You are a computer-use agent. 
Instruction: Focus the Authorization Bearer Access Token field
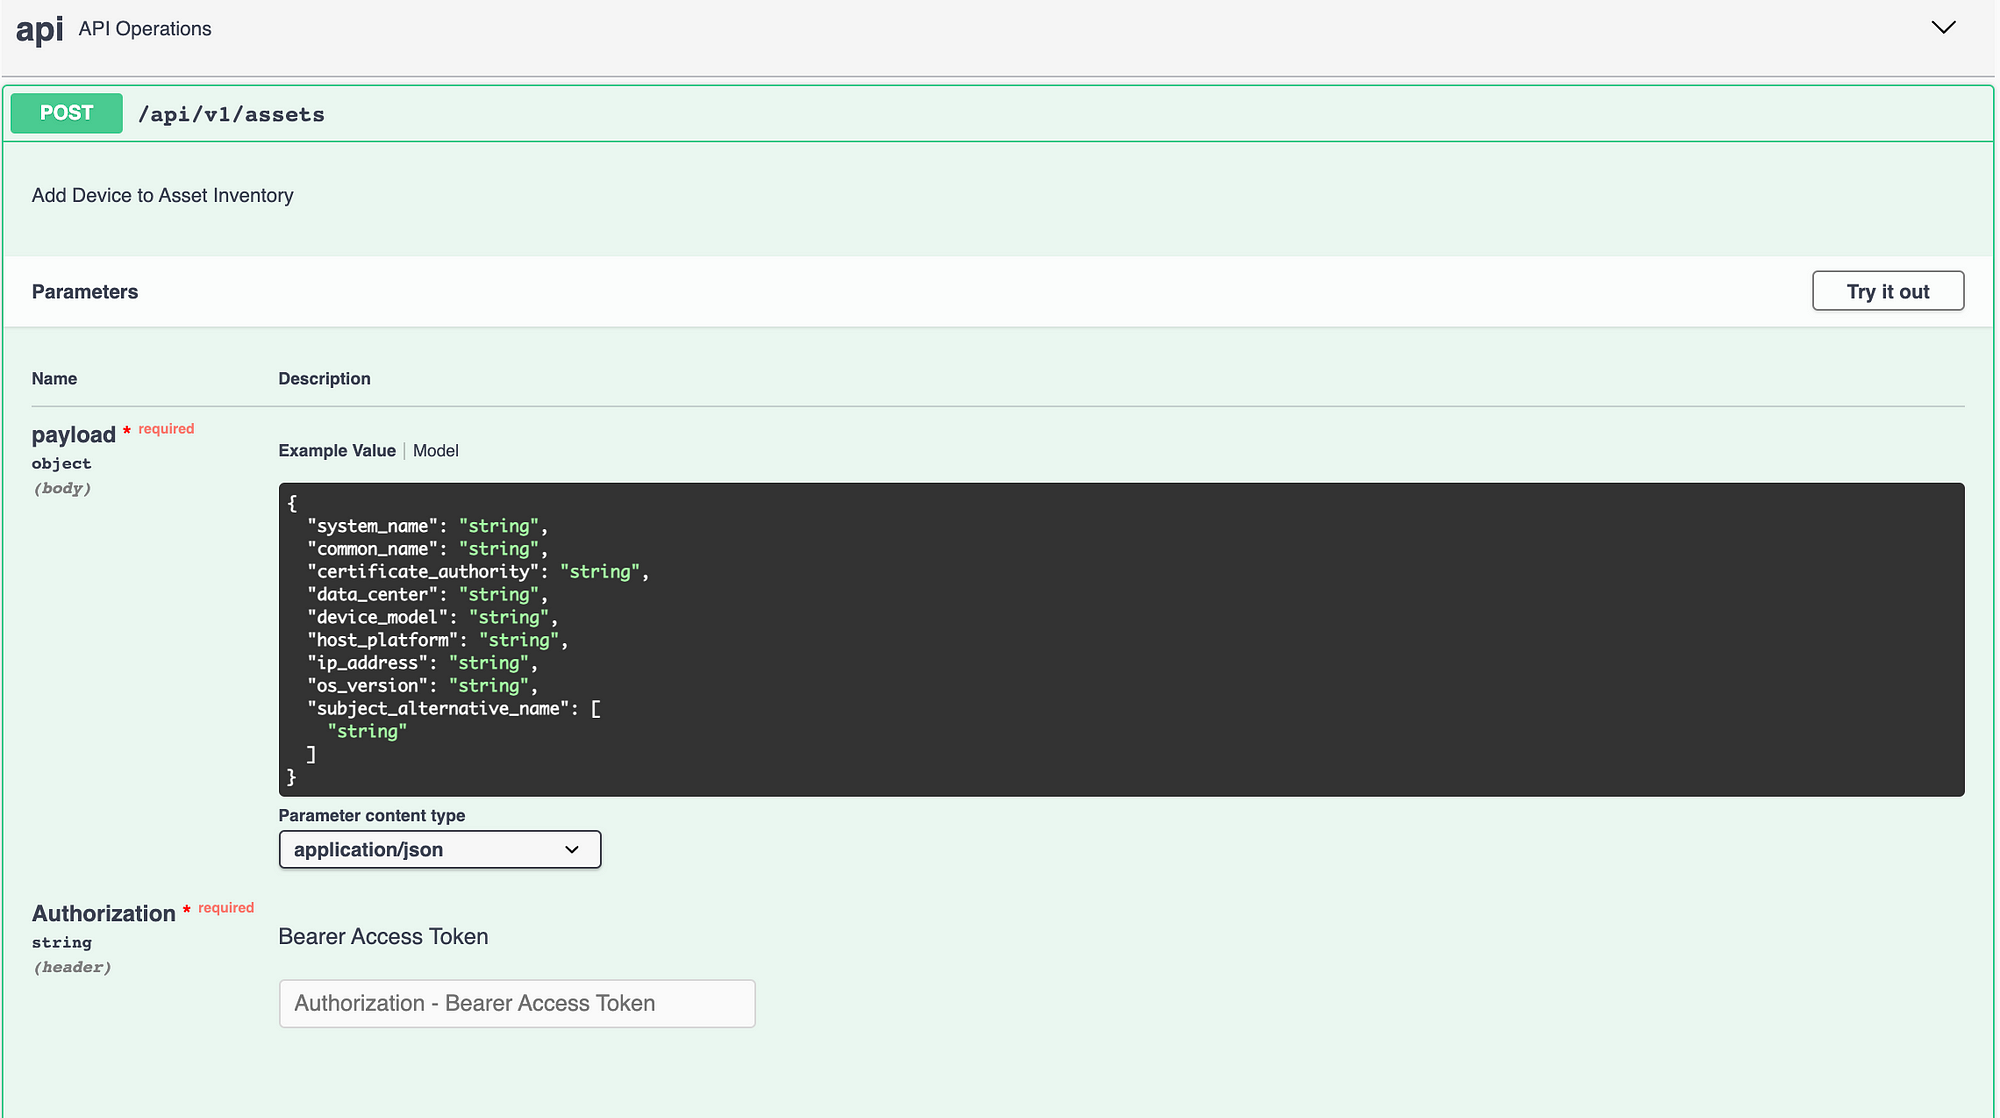point(517,1003)
